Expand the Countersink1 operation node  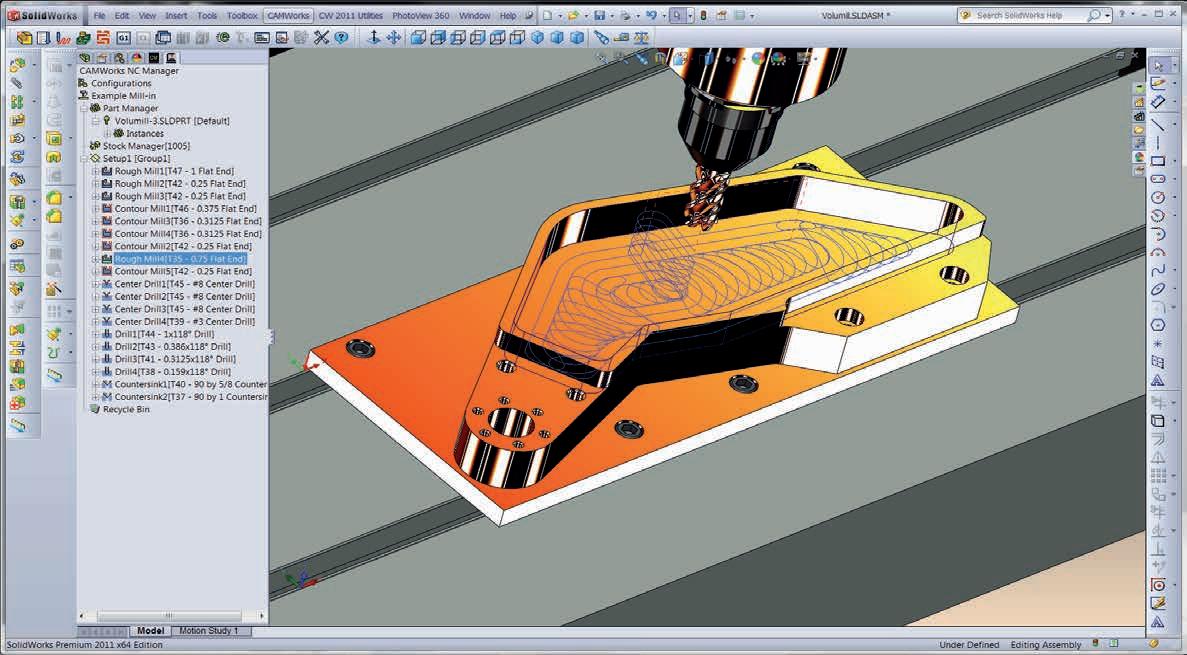point(95,384)
